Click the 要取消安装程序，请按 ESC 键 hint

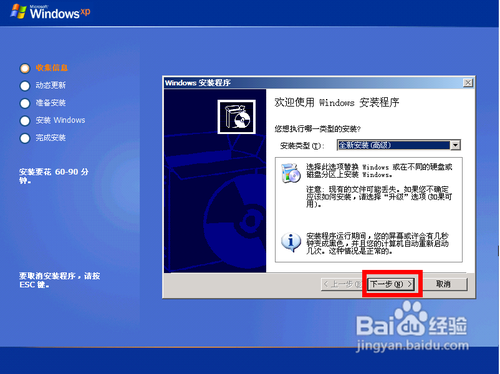[59, 280]
